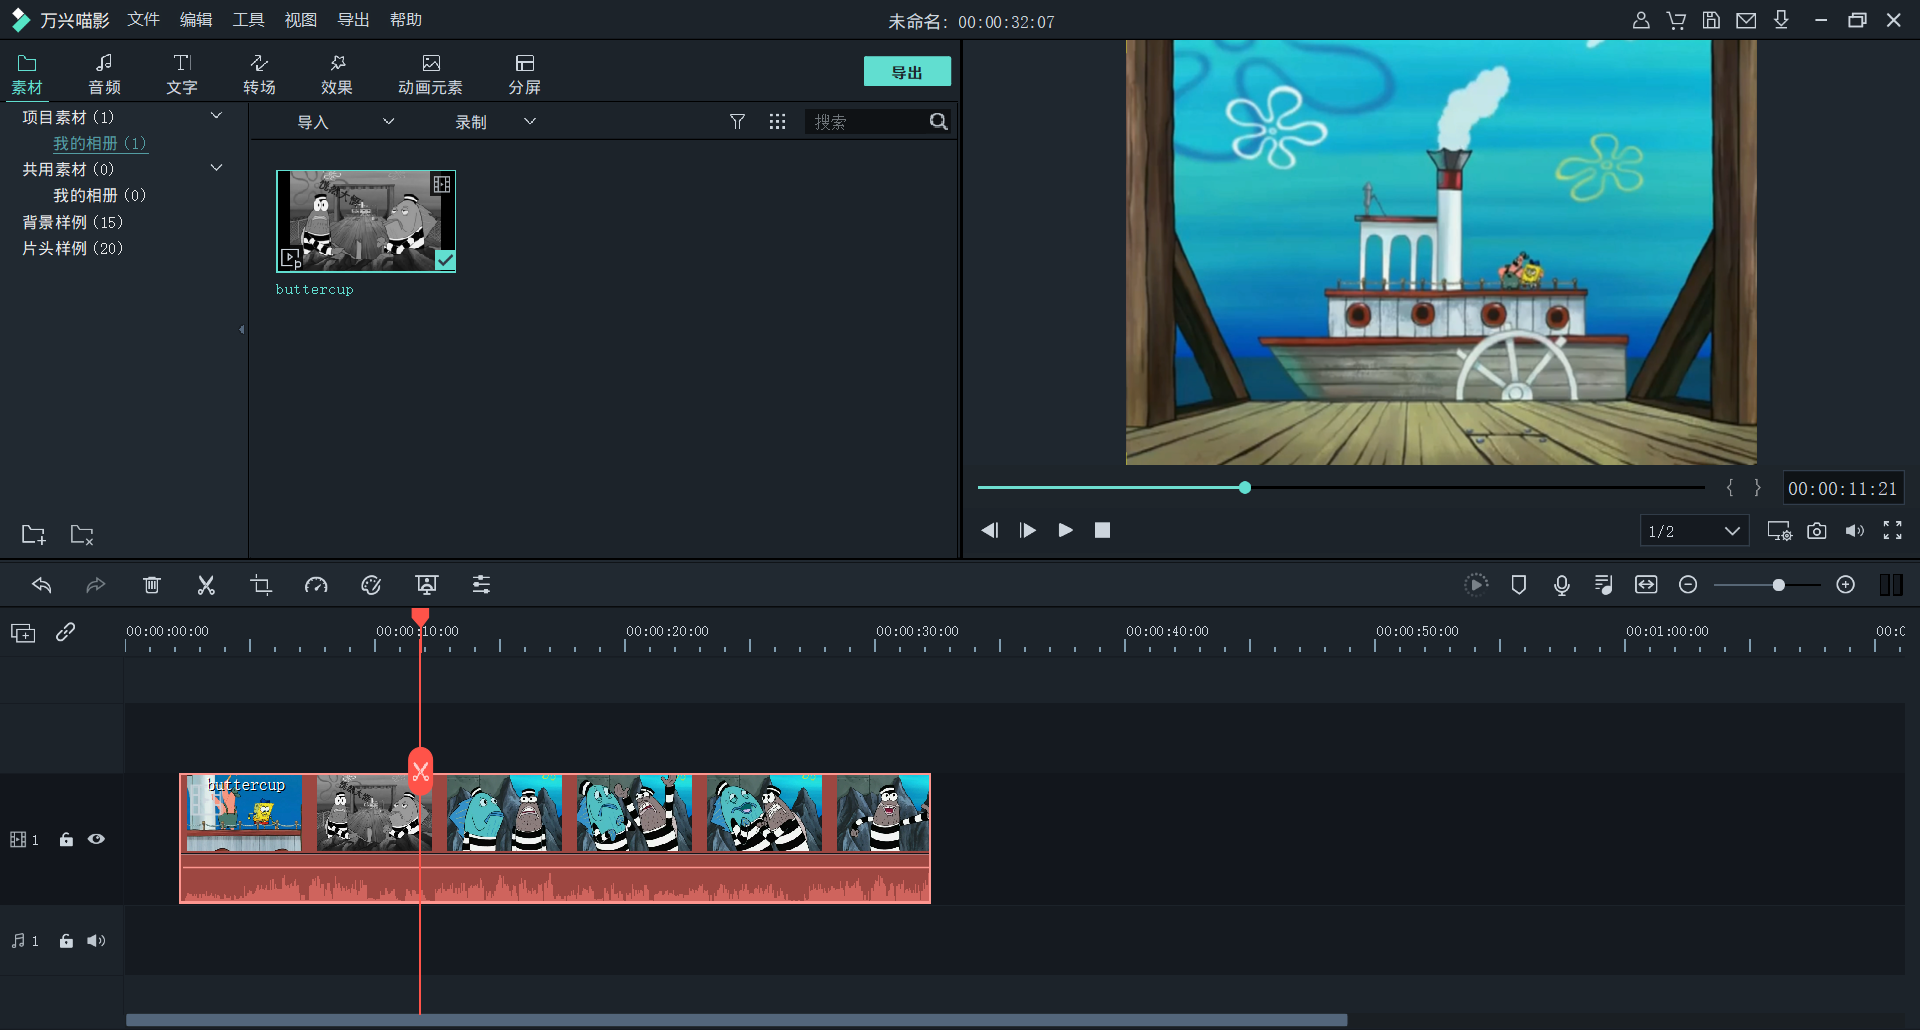The height and width of the screenshot is (1030, 1920).
Task: Toggle lock on video track 1
Action: [66, 839]
